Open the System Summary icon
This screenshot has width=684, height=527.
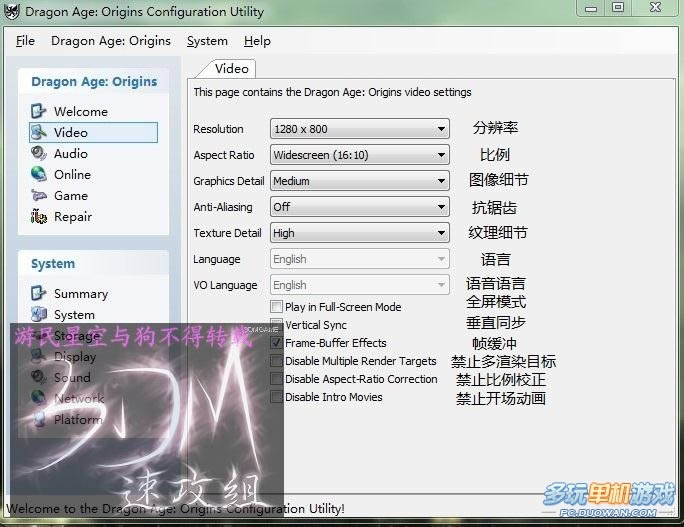point(39,293)
